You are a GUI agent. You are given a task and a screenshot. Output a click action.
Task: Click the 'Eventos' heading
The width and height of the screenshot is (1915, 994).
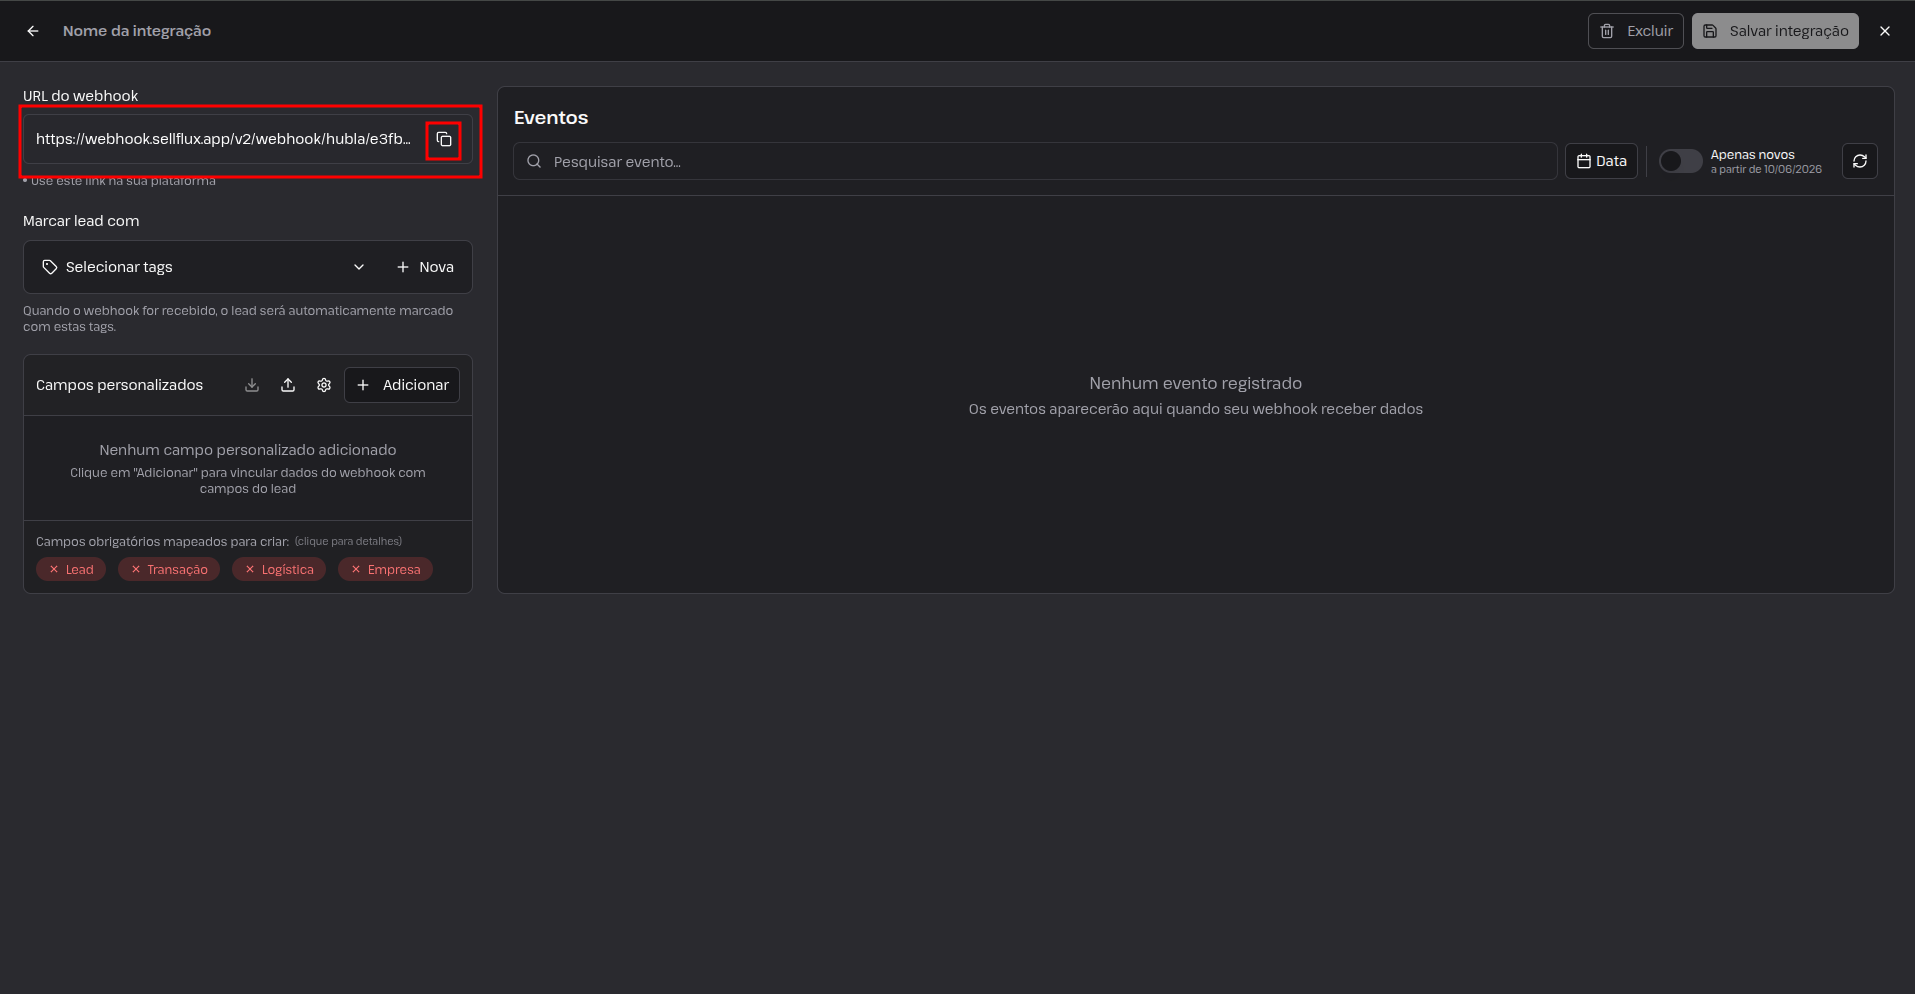551,118
